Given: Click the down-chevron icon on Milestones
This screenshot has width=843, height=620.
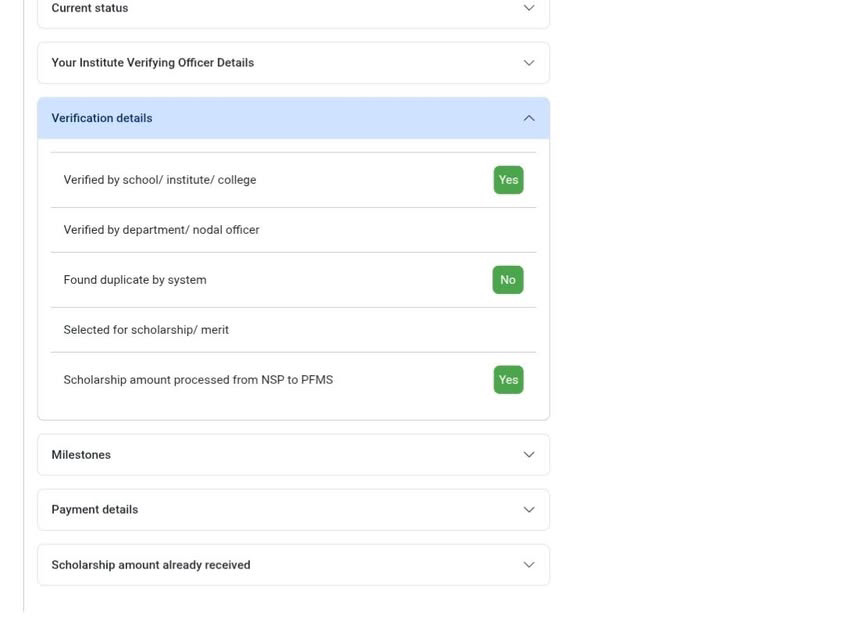Looking at the screenshot, I should pos(529,455).
